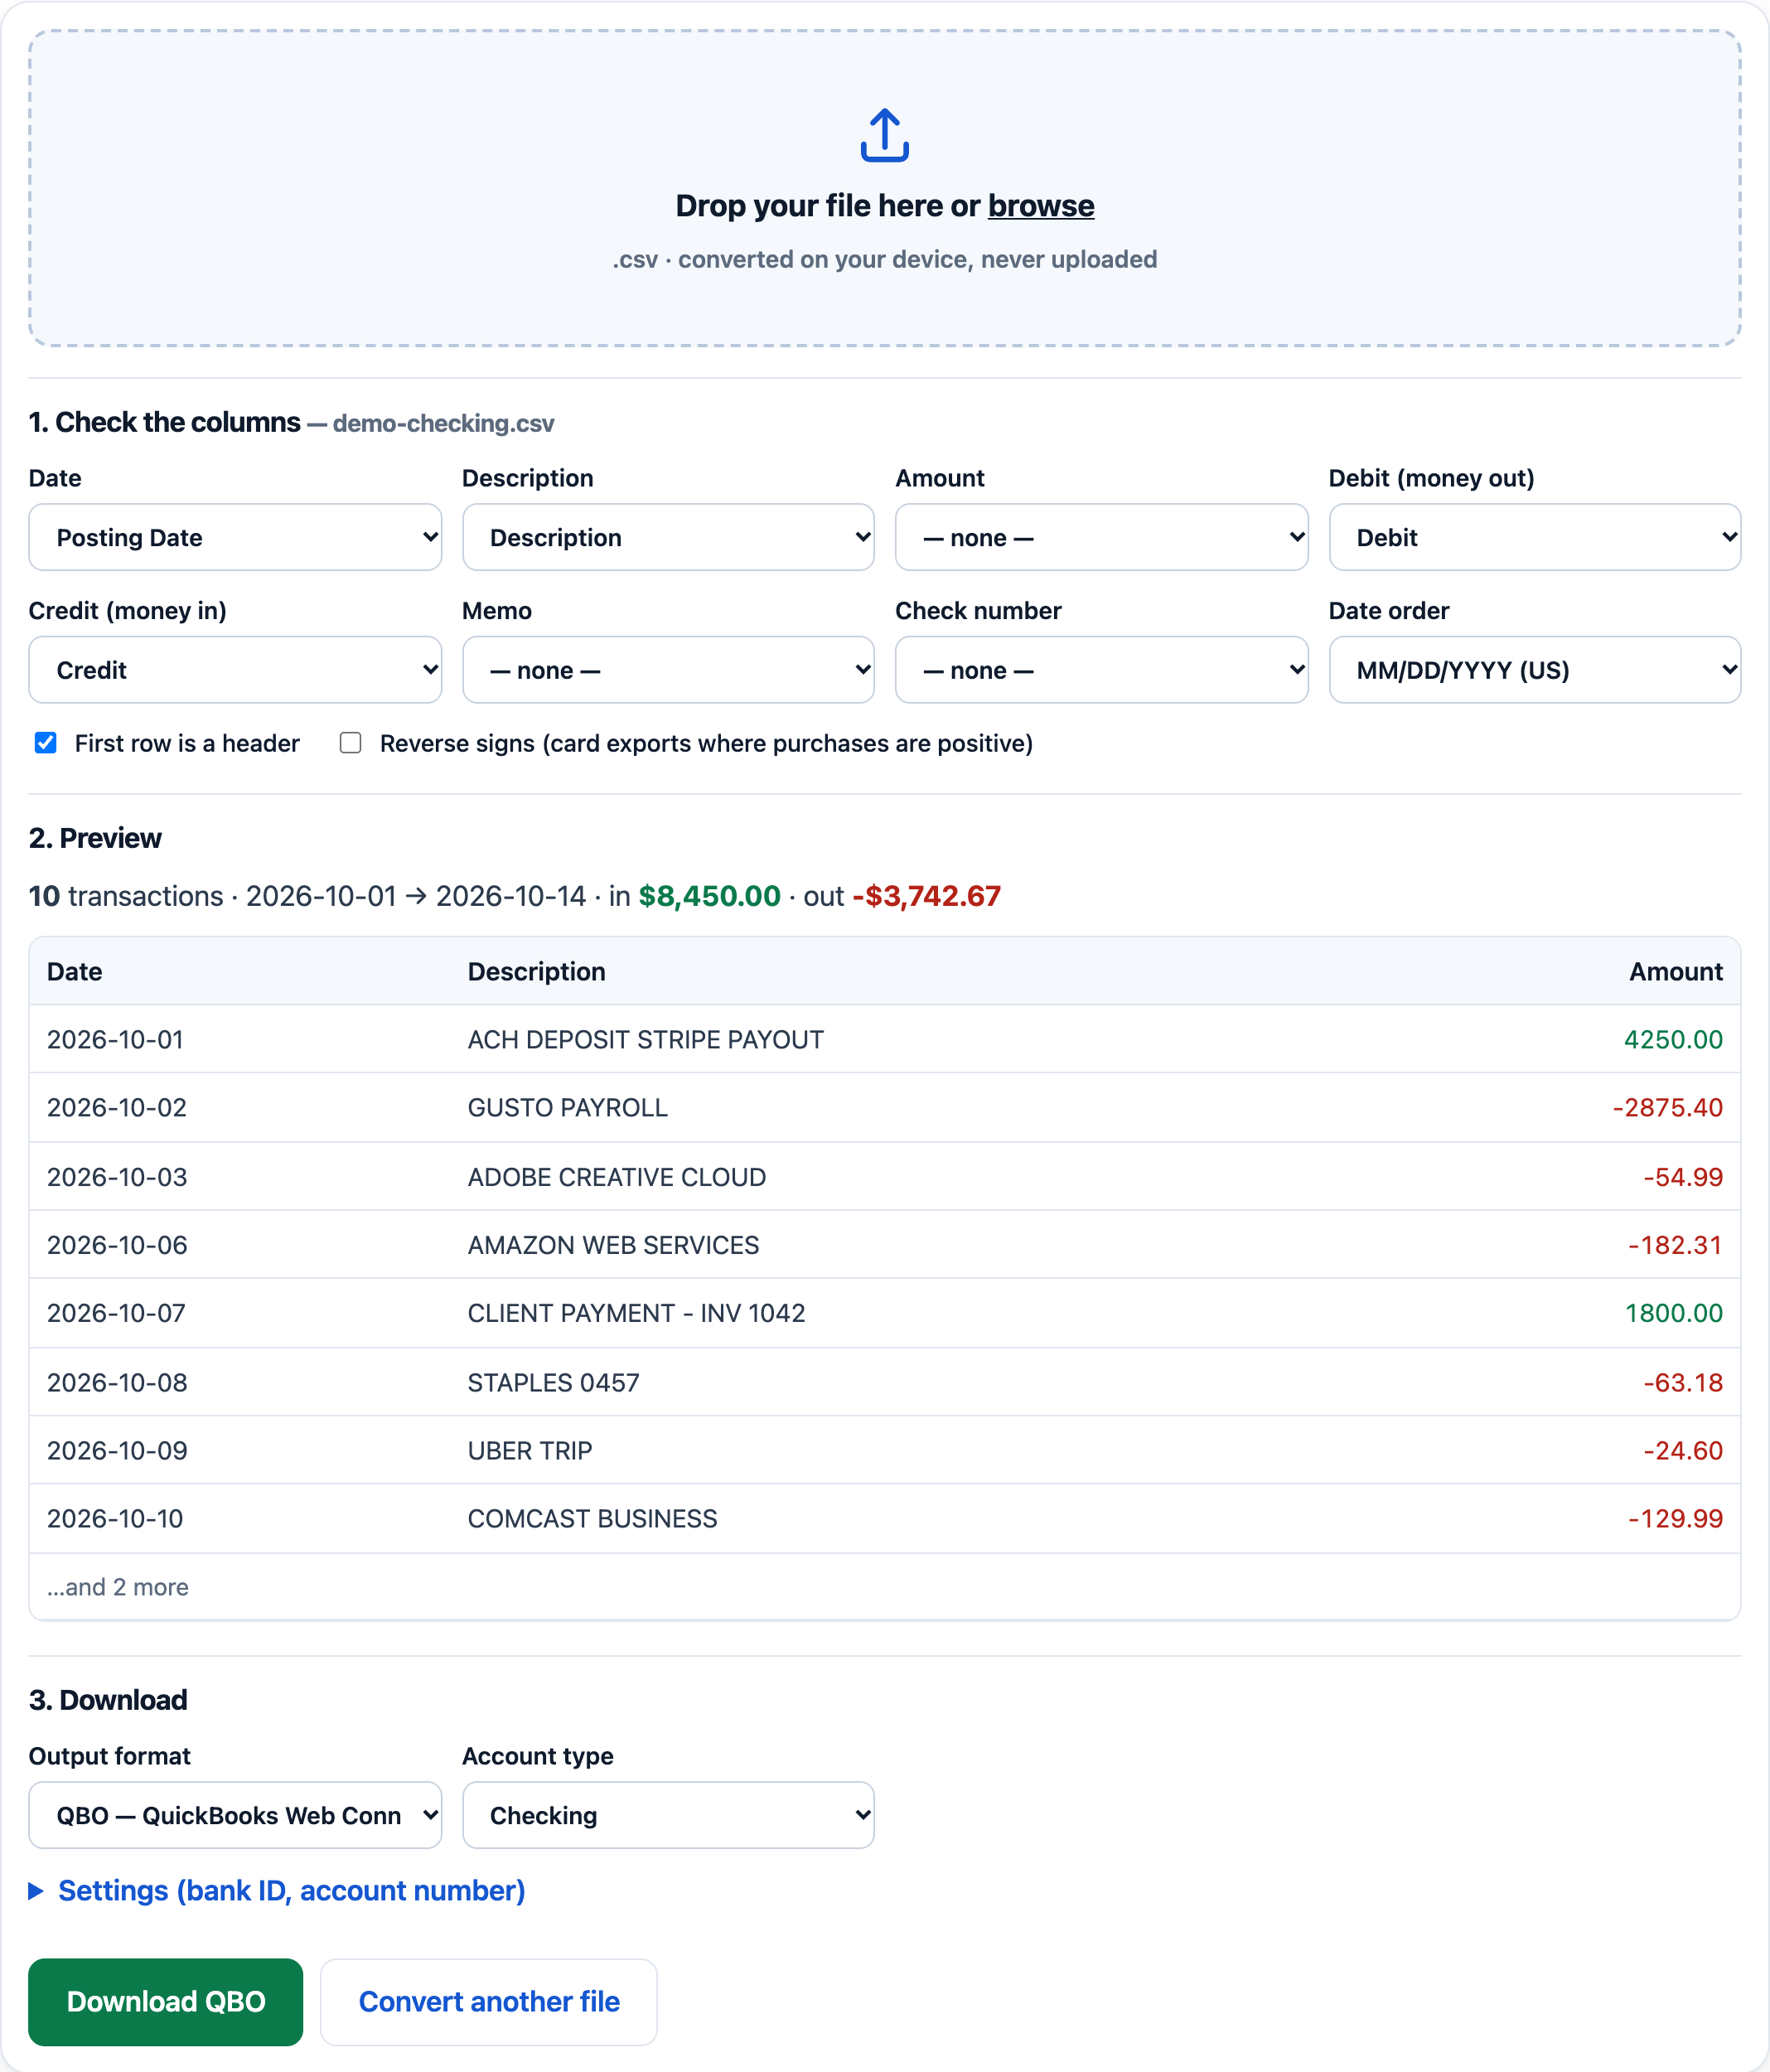Open the Date column dropdown
This screenshot has height=2072, width=1770.
click(x=235, y=537)
